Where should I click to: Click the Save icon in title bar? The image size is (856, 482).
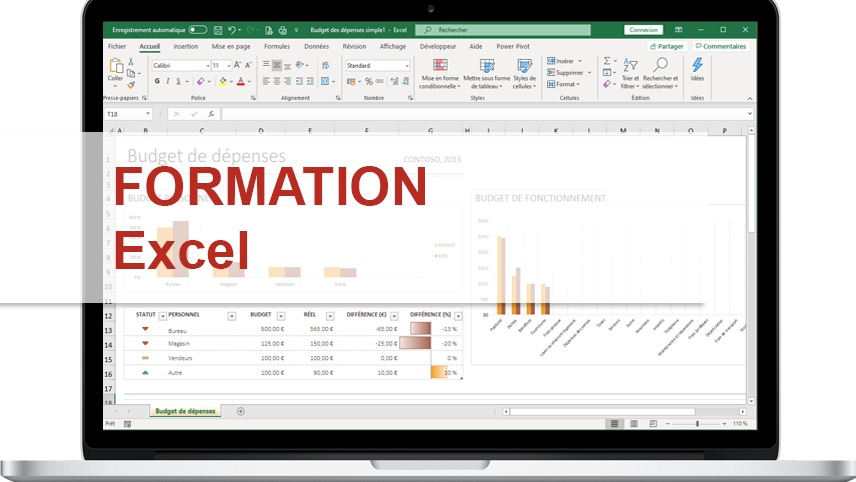218,30
